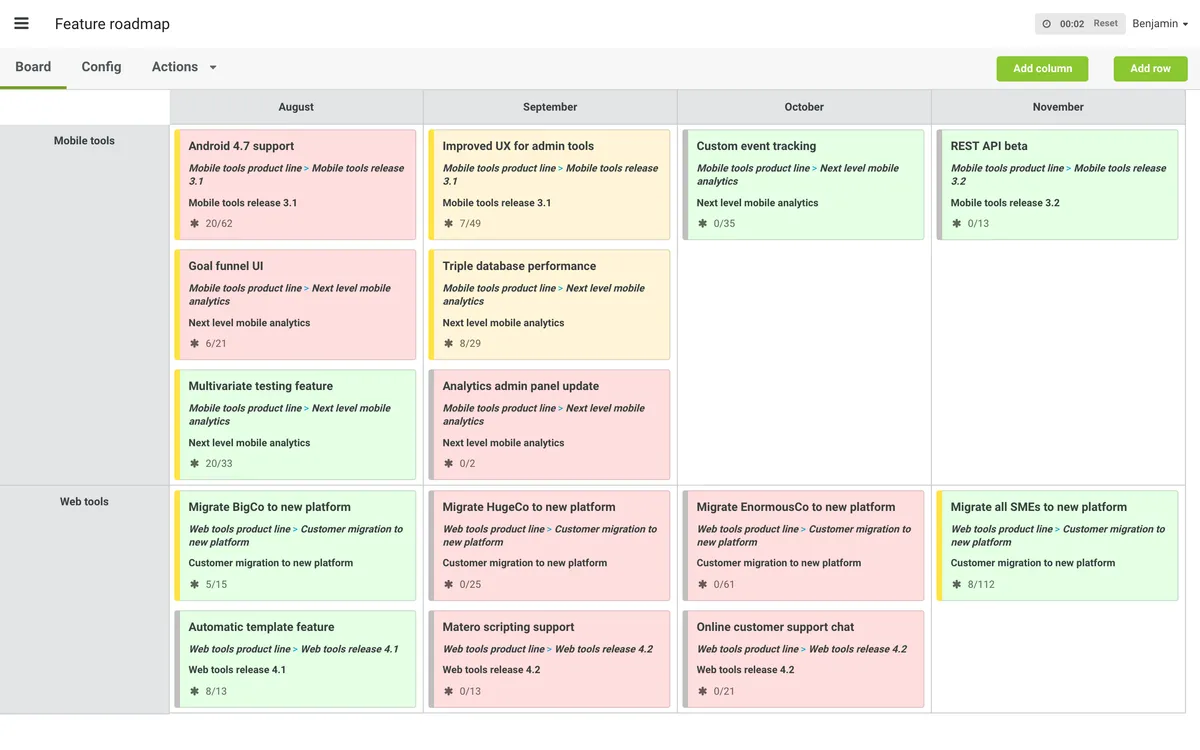Reset the timer

click(x=1105, y=24)
